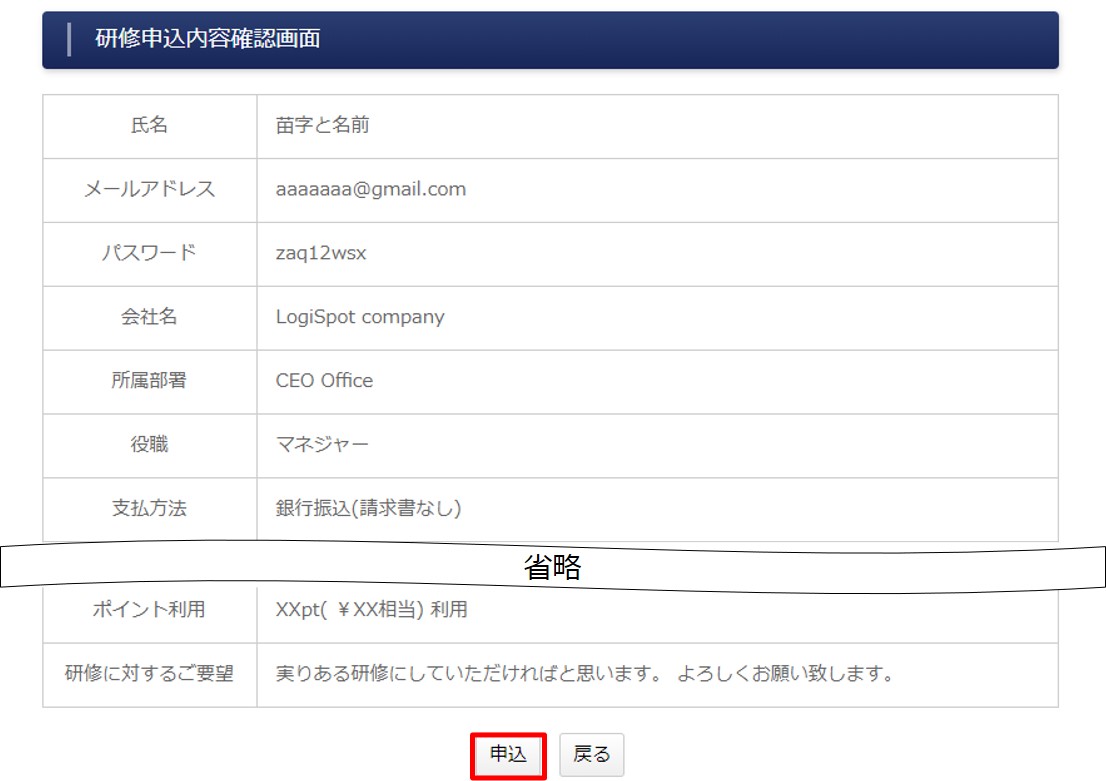Click the department value CEO Office
The image size is (1106, 781).
324,381
